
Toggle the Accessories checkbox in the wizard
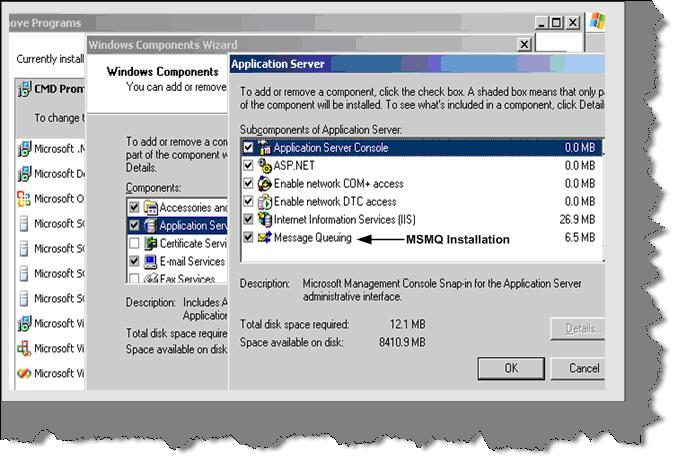click(134, 207)
